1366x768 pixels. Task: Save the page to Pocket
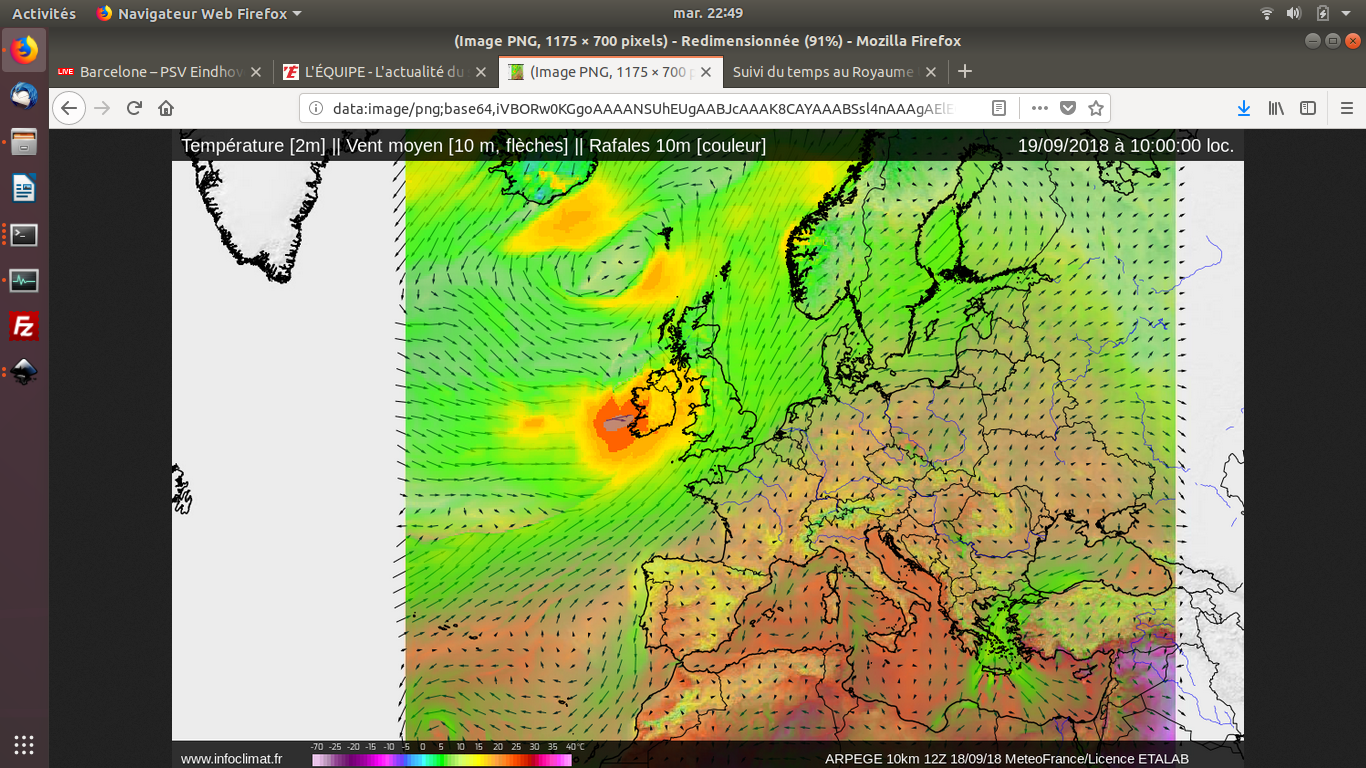pyautogui.click(x=1068, y=108)
